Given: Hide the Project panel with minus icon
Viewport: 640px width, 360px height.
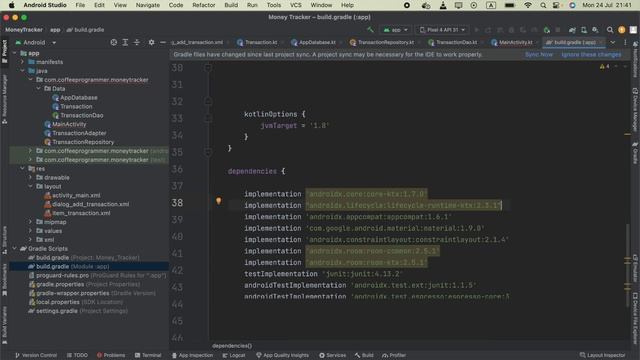Looking at the screenshot, I should click(x=163, y=42).
